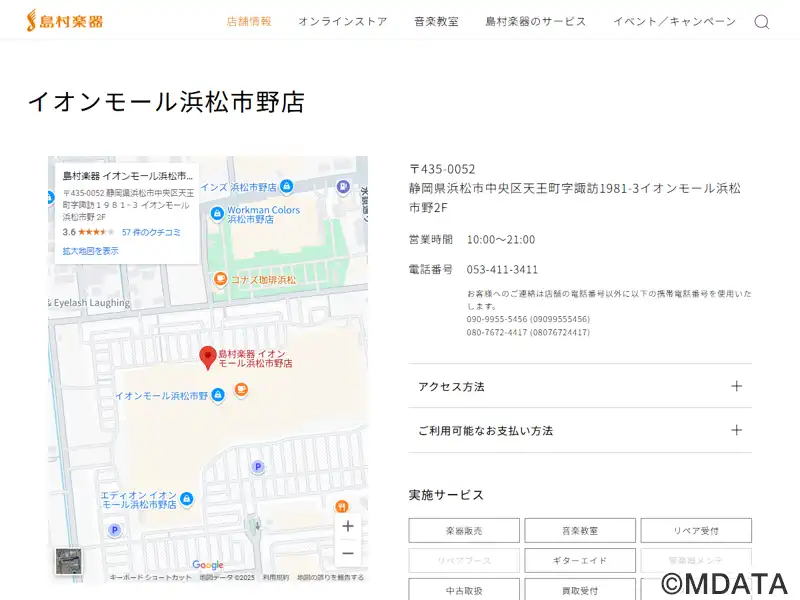
Task: Click the business hours 10:00〜21:00
Action: [501, 240]
